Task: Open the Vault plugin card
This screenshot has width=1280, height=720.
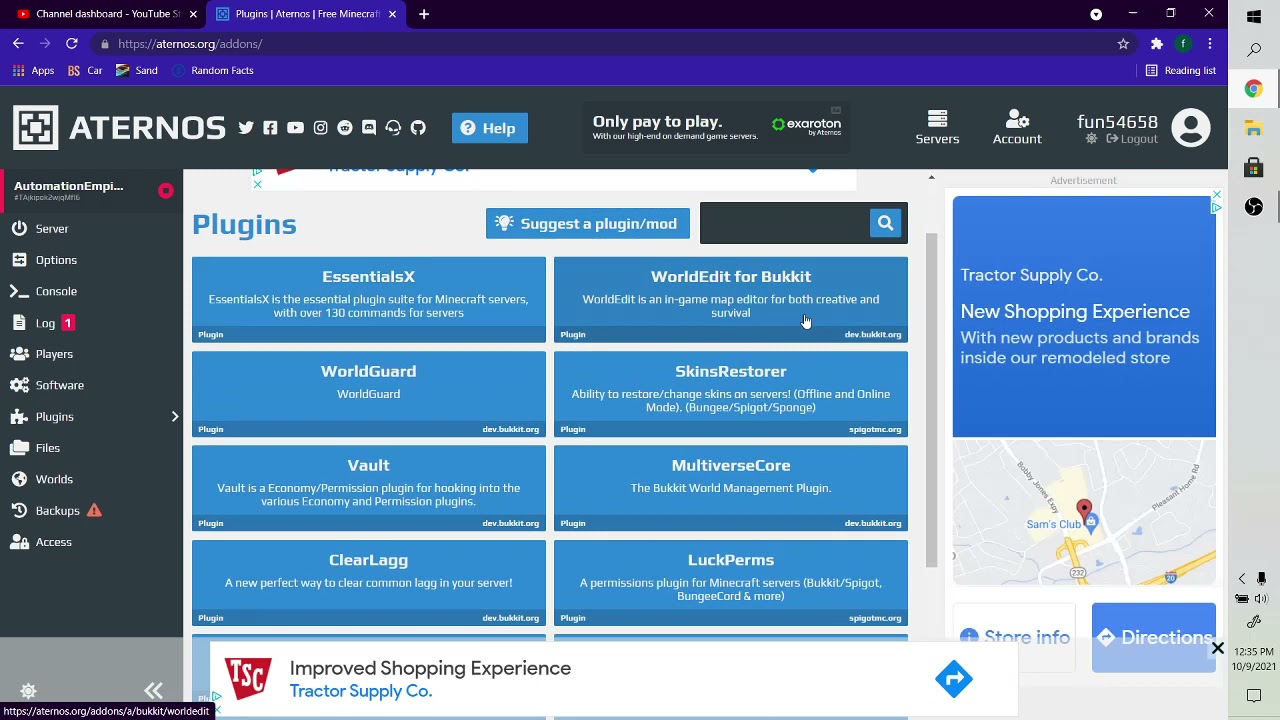Action: (x=369, y=488)
